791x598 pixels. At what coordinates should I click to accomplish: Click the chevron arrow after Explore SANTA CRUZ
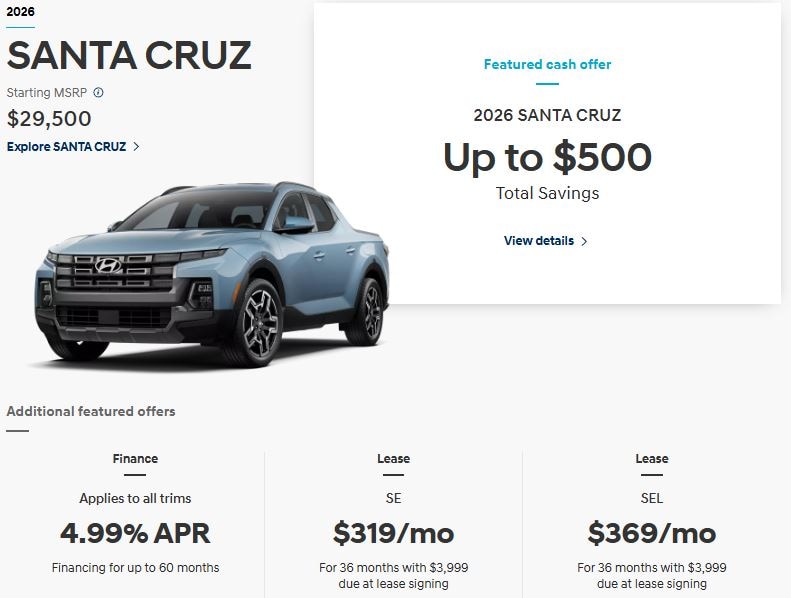(136, 147)
